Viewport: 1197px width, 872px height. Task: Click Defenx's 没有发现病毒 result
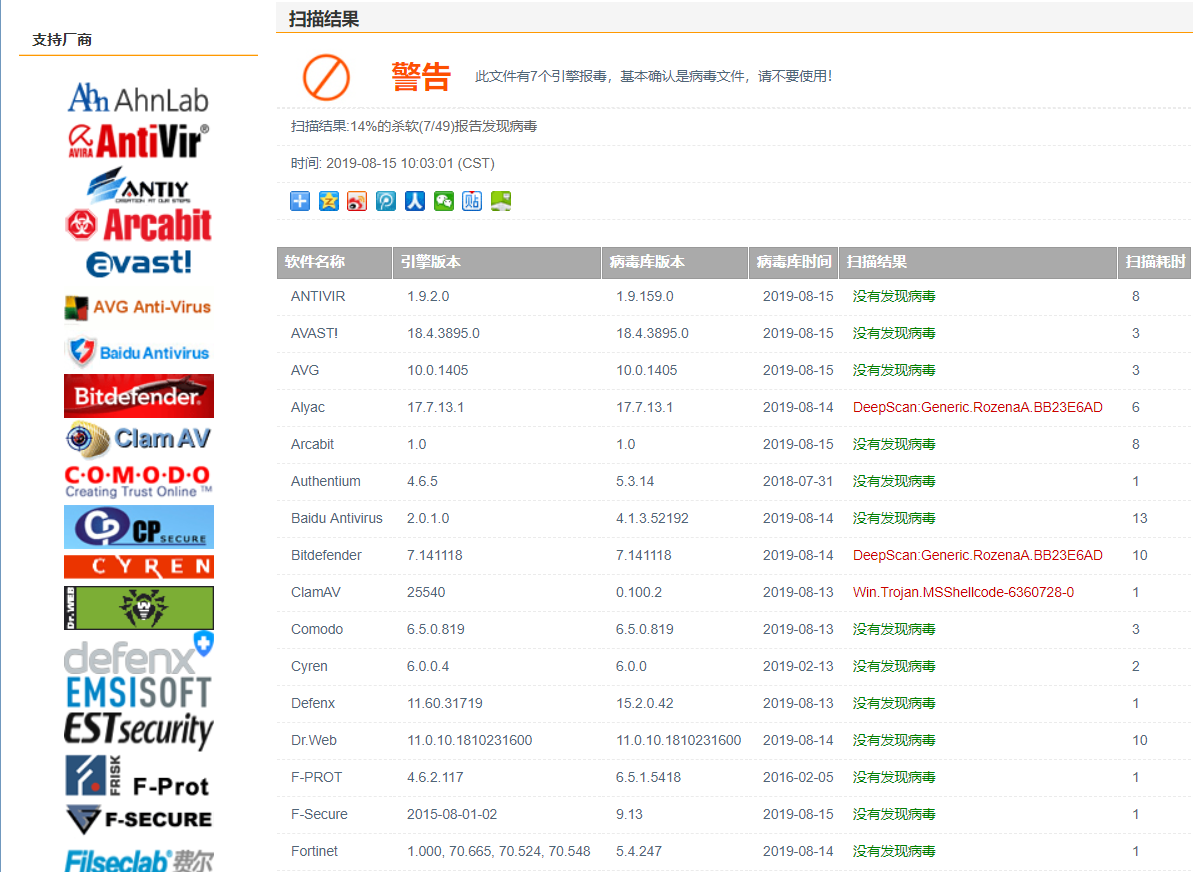click(x=894, y=703)
